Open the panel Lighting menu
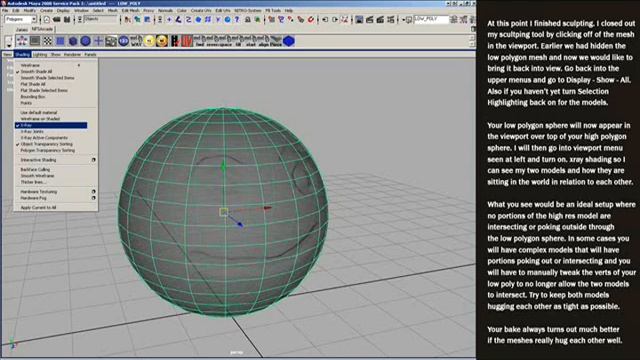Screen dimensions: 640x360 coord(40,54)
